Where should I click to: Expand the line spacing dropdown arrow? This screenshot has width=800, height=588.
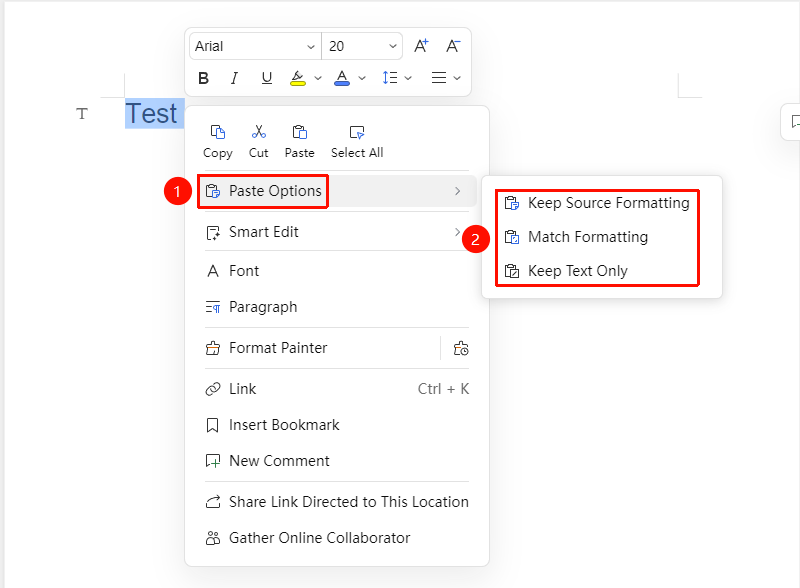click(408, 78)
